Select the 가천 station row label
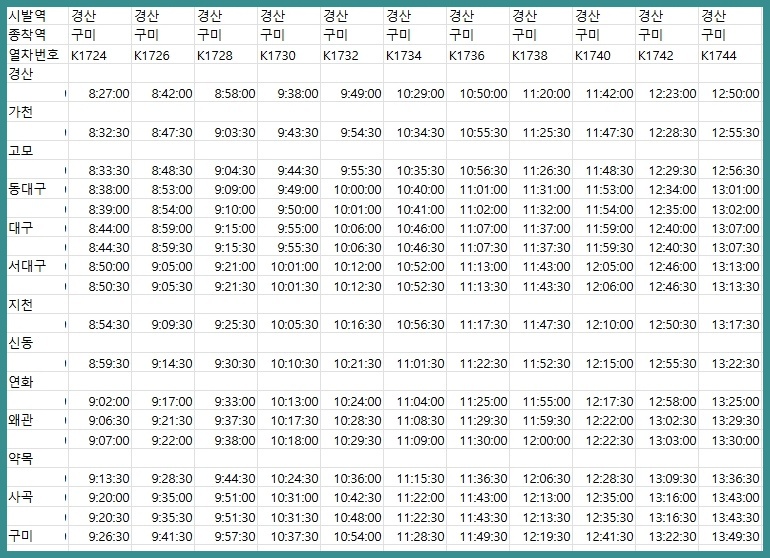The image size is (770, 558). [x=37, y=112]
